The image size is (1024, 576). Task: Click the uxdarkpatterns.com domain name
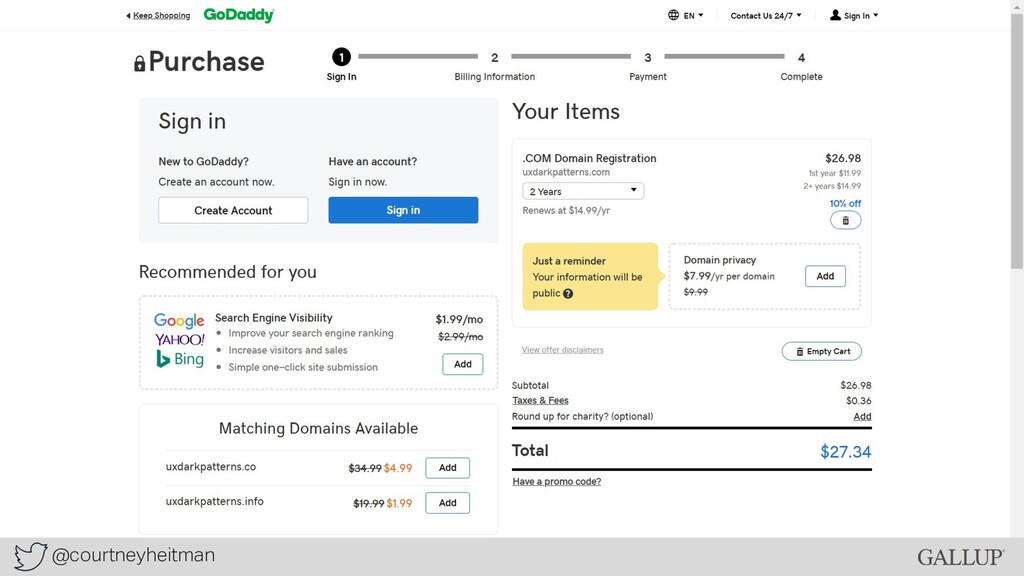click(566, 172)
